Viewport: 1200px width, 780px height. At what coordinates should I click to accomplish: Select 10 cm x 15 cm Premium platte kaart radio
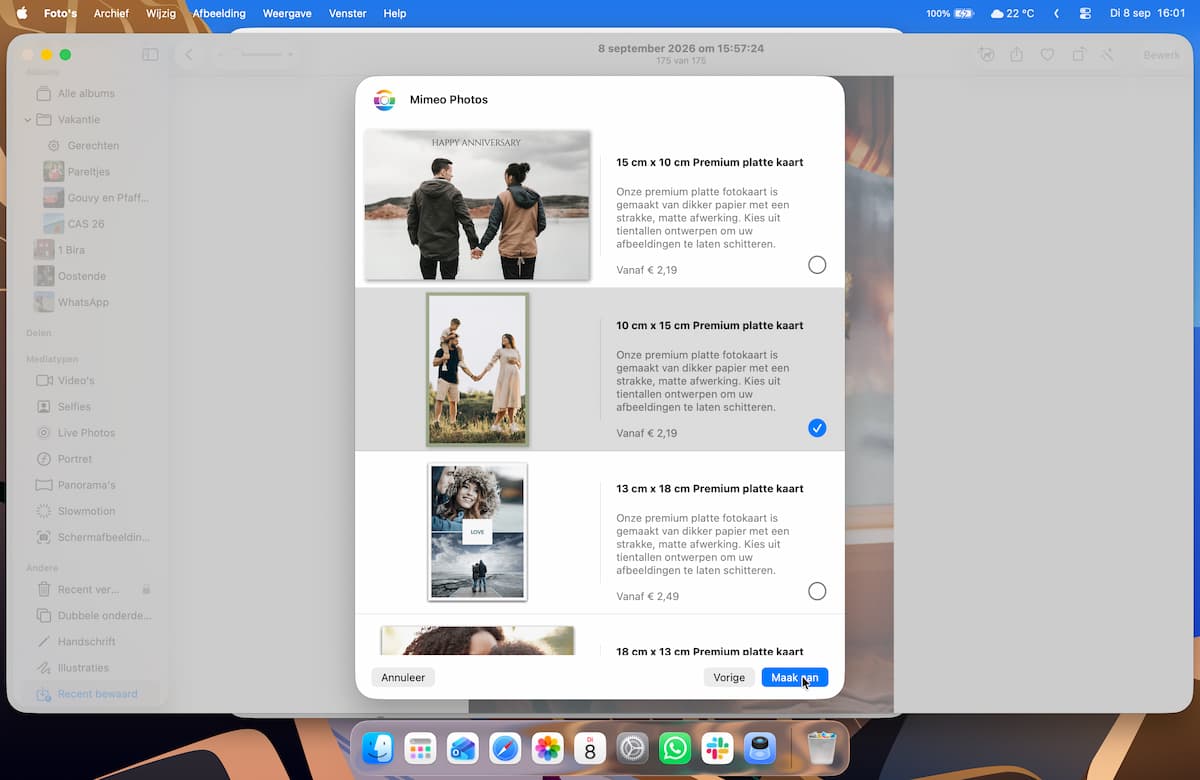817,428
